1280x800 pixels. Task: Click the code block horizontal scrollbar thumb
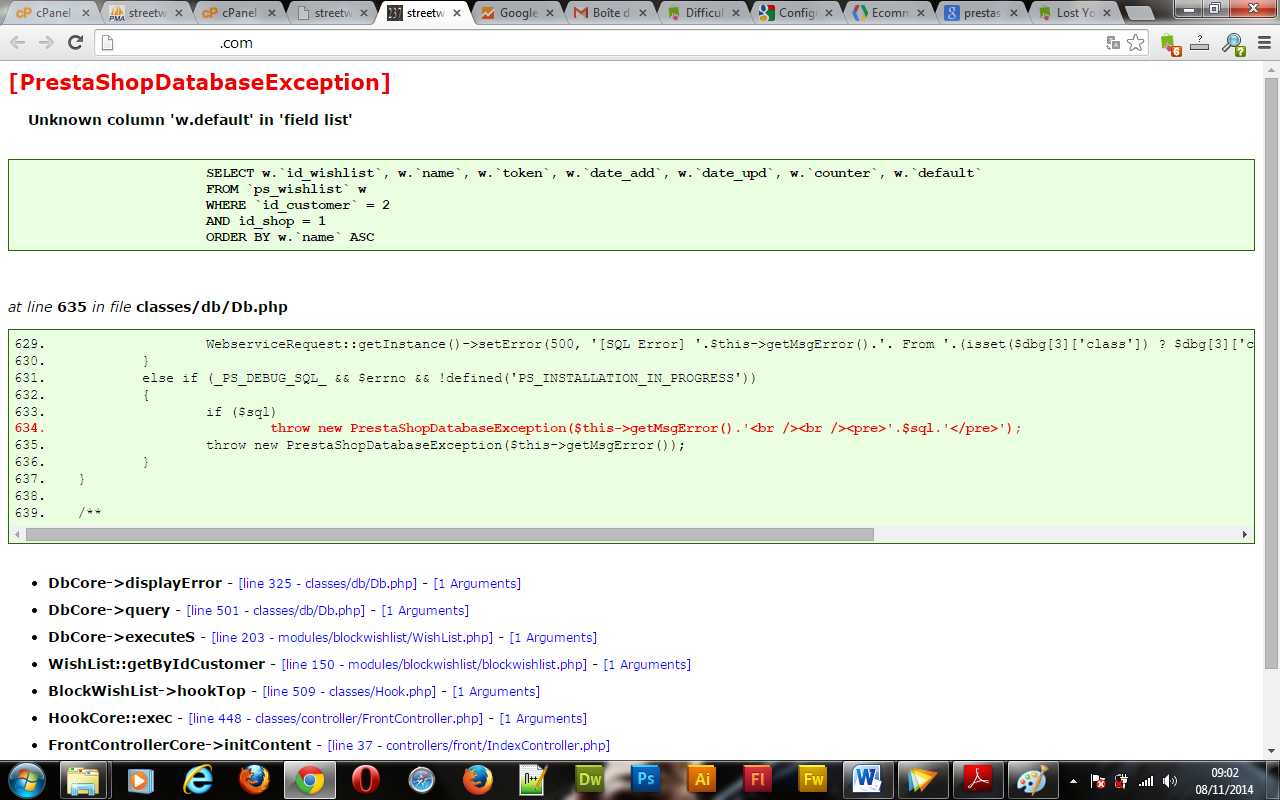point(449,535)
